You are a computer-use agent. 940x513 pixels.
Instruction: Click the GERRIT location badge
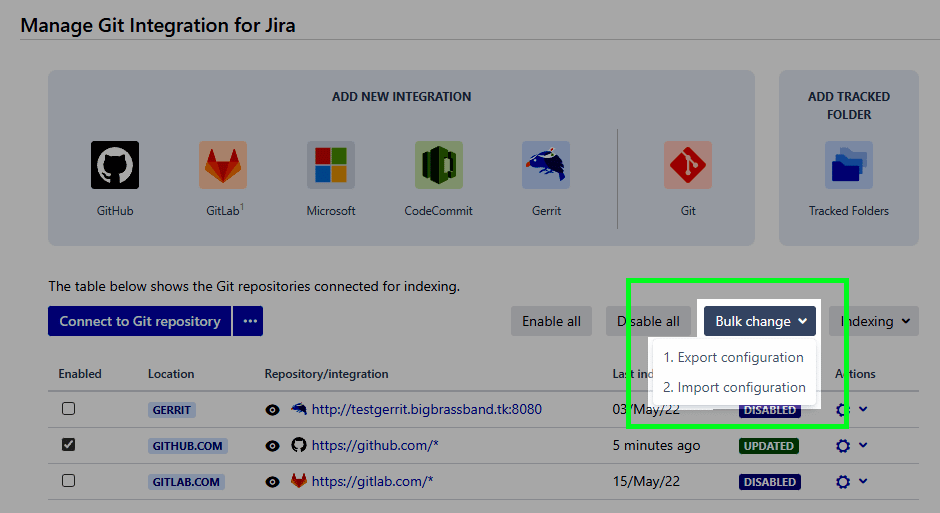[171, 410]
